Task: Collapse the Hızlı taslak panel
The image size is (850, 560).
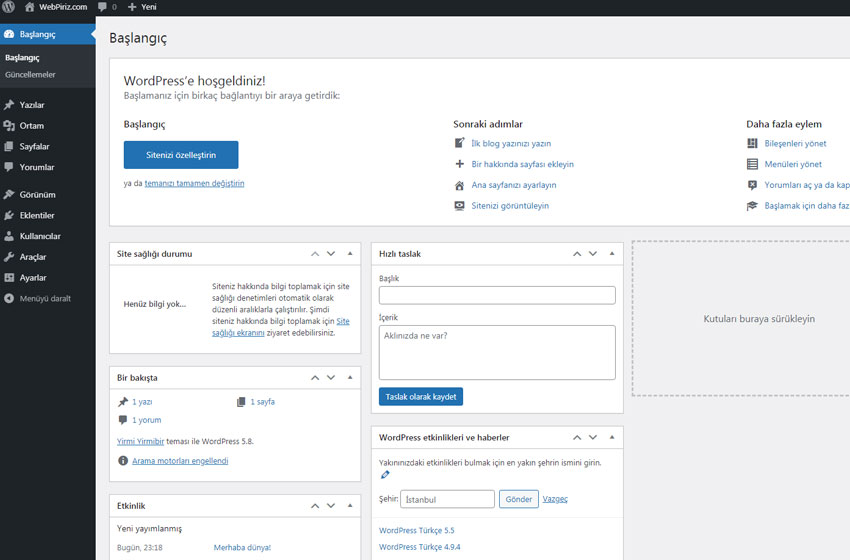Action: pos(612,254)
